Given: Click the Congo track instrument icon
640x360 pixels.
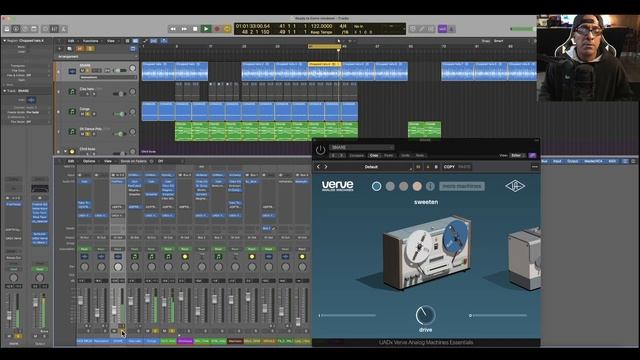Looking at the screenshot, I should pyautogui.click(x=72, y=111).
